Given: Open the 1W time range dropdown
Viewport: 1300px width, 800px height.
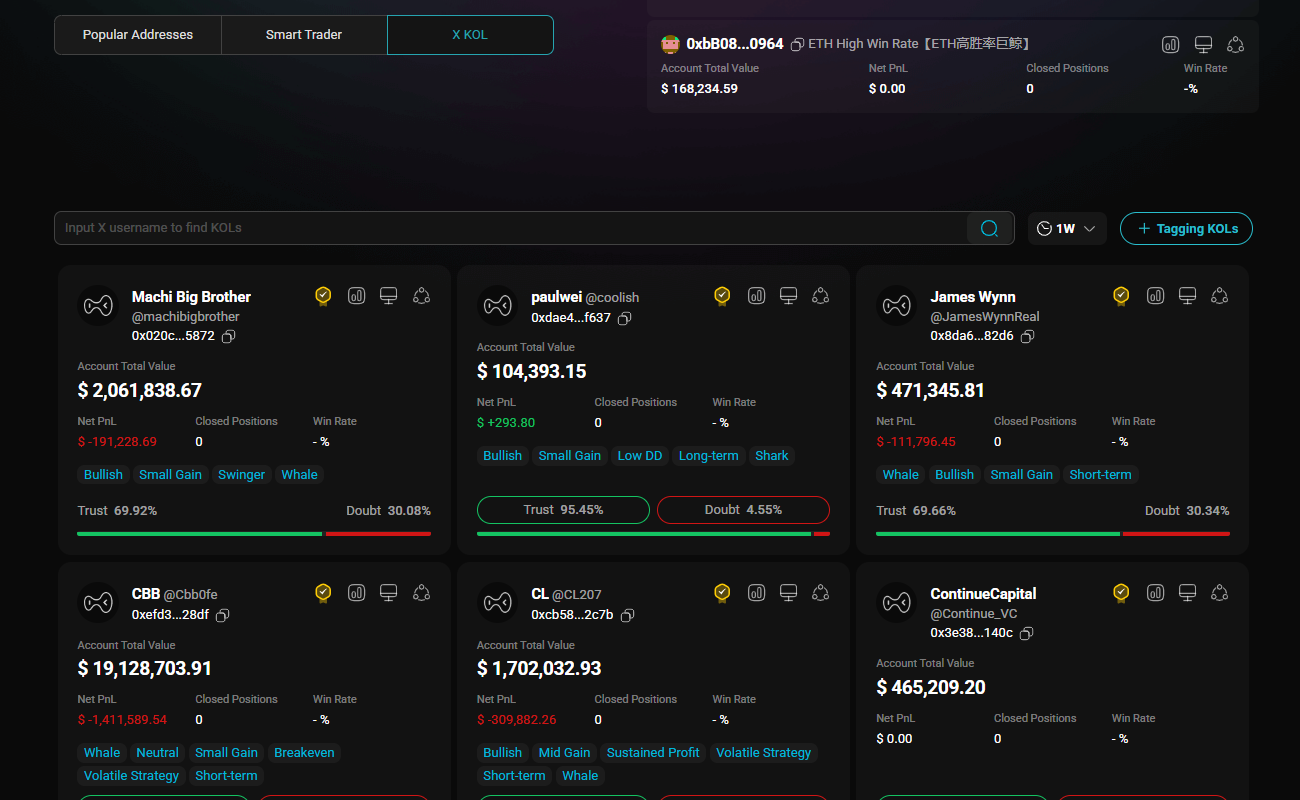Looking at the screenshot, I should (x=1067, y=228).
